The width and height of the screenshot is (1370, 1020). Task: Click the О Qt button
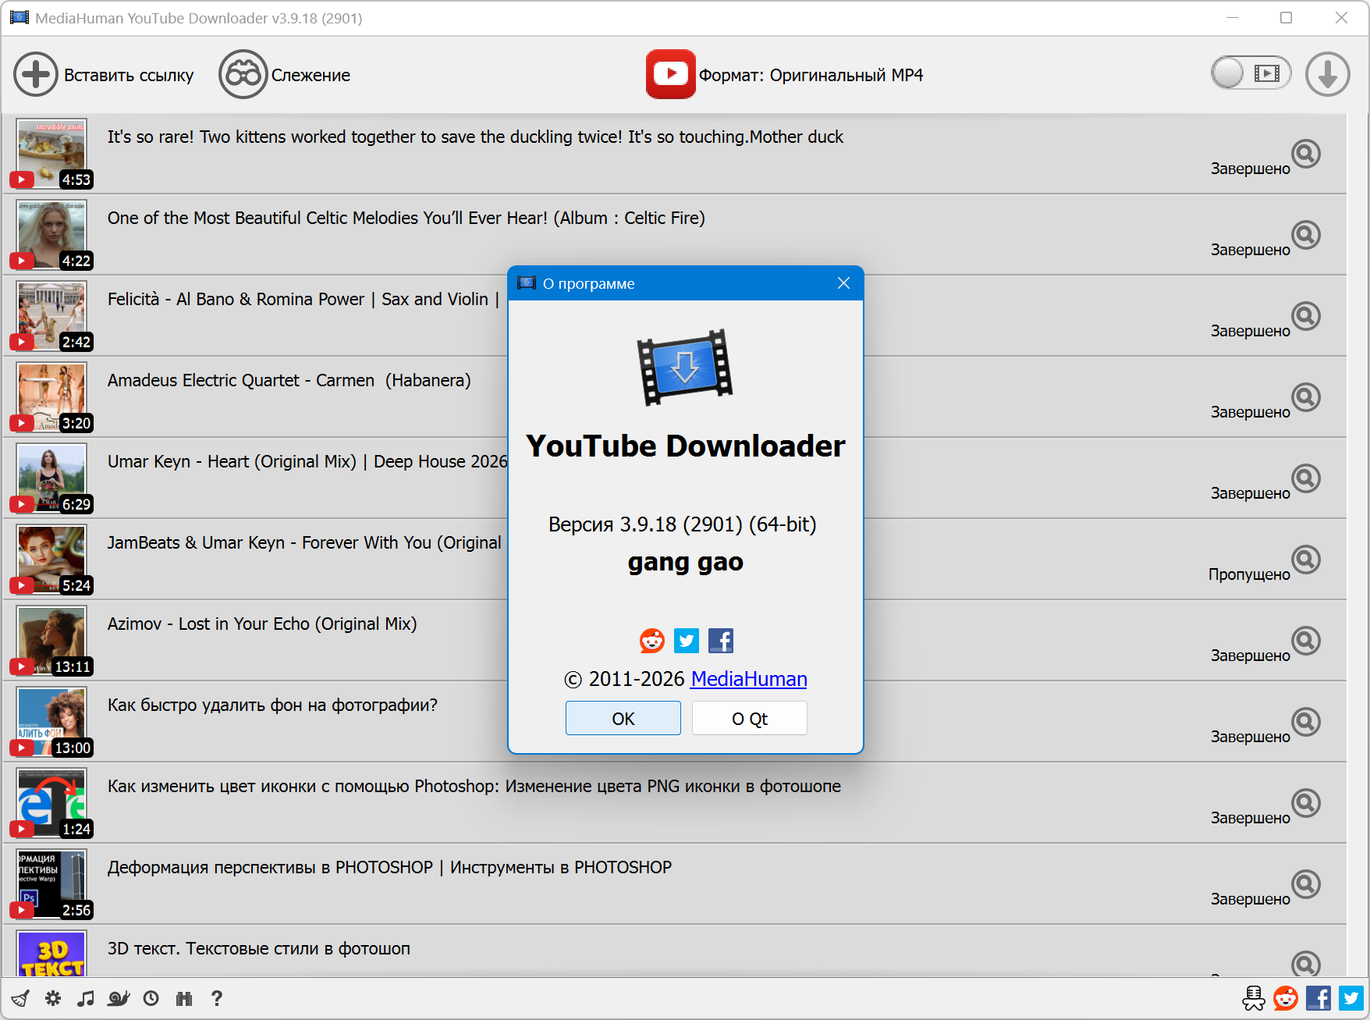pyautogui.click(x=749, y=719)
